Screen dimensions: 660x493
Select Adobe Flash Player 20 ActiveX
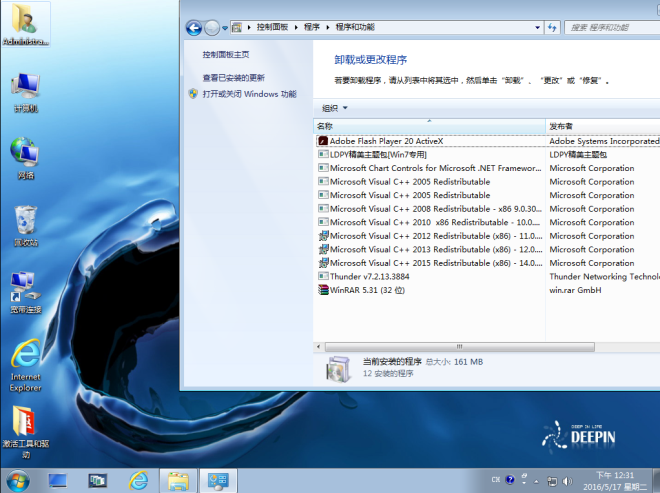(x=386, y=141)
